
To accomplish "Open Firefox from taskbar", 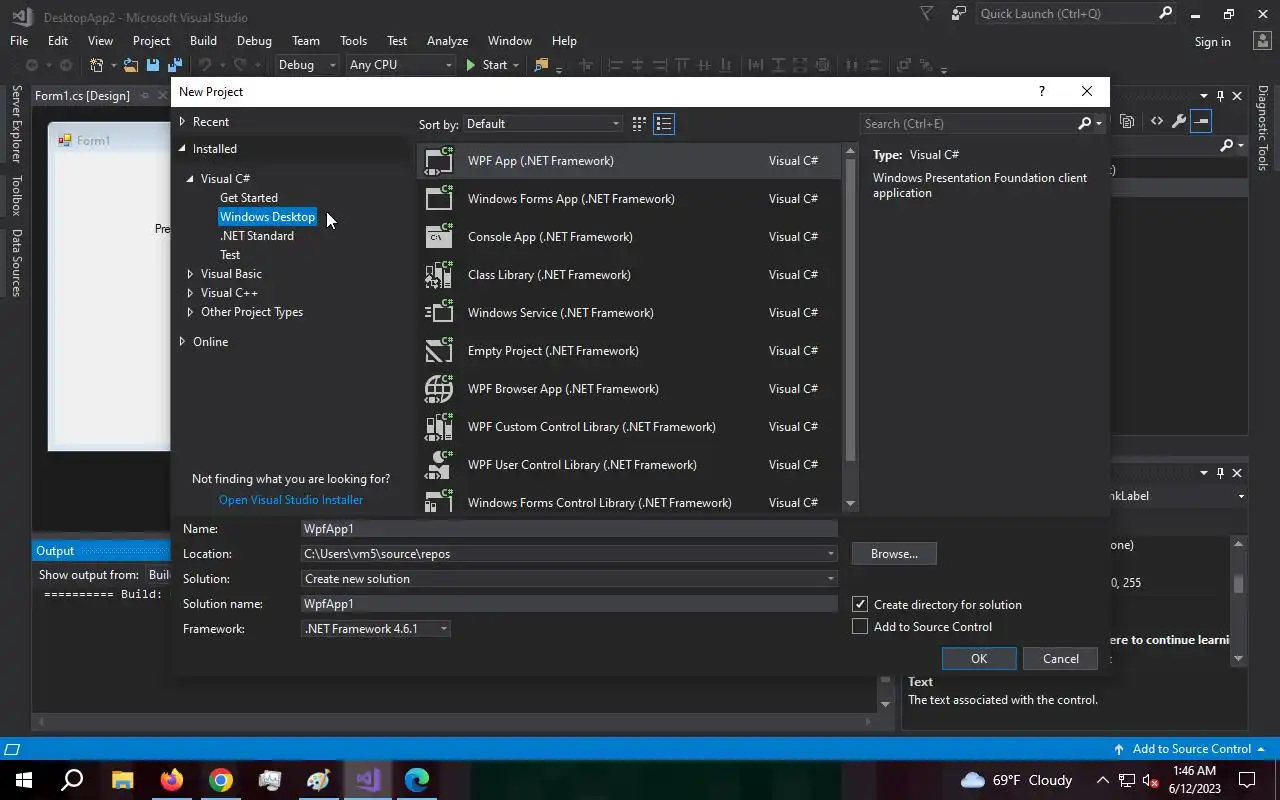I will 172,780.
